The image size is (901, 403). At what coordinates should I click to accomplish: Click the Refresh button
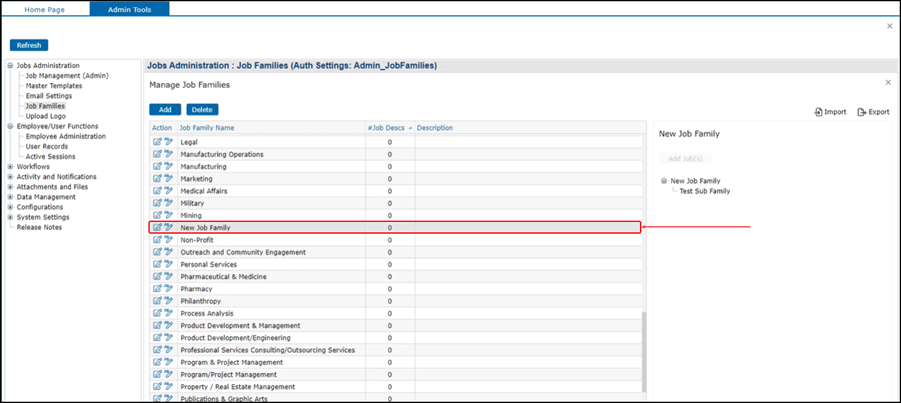pyautogui.click(x=29, y=45)
